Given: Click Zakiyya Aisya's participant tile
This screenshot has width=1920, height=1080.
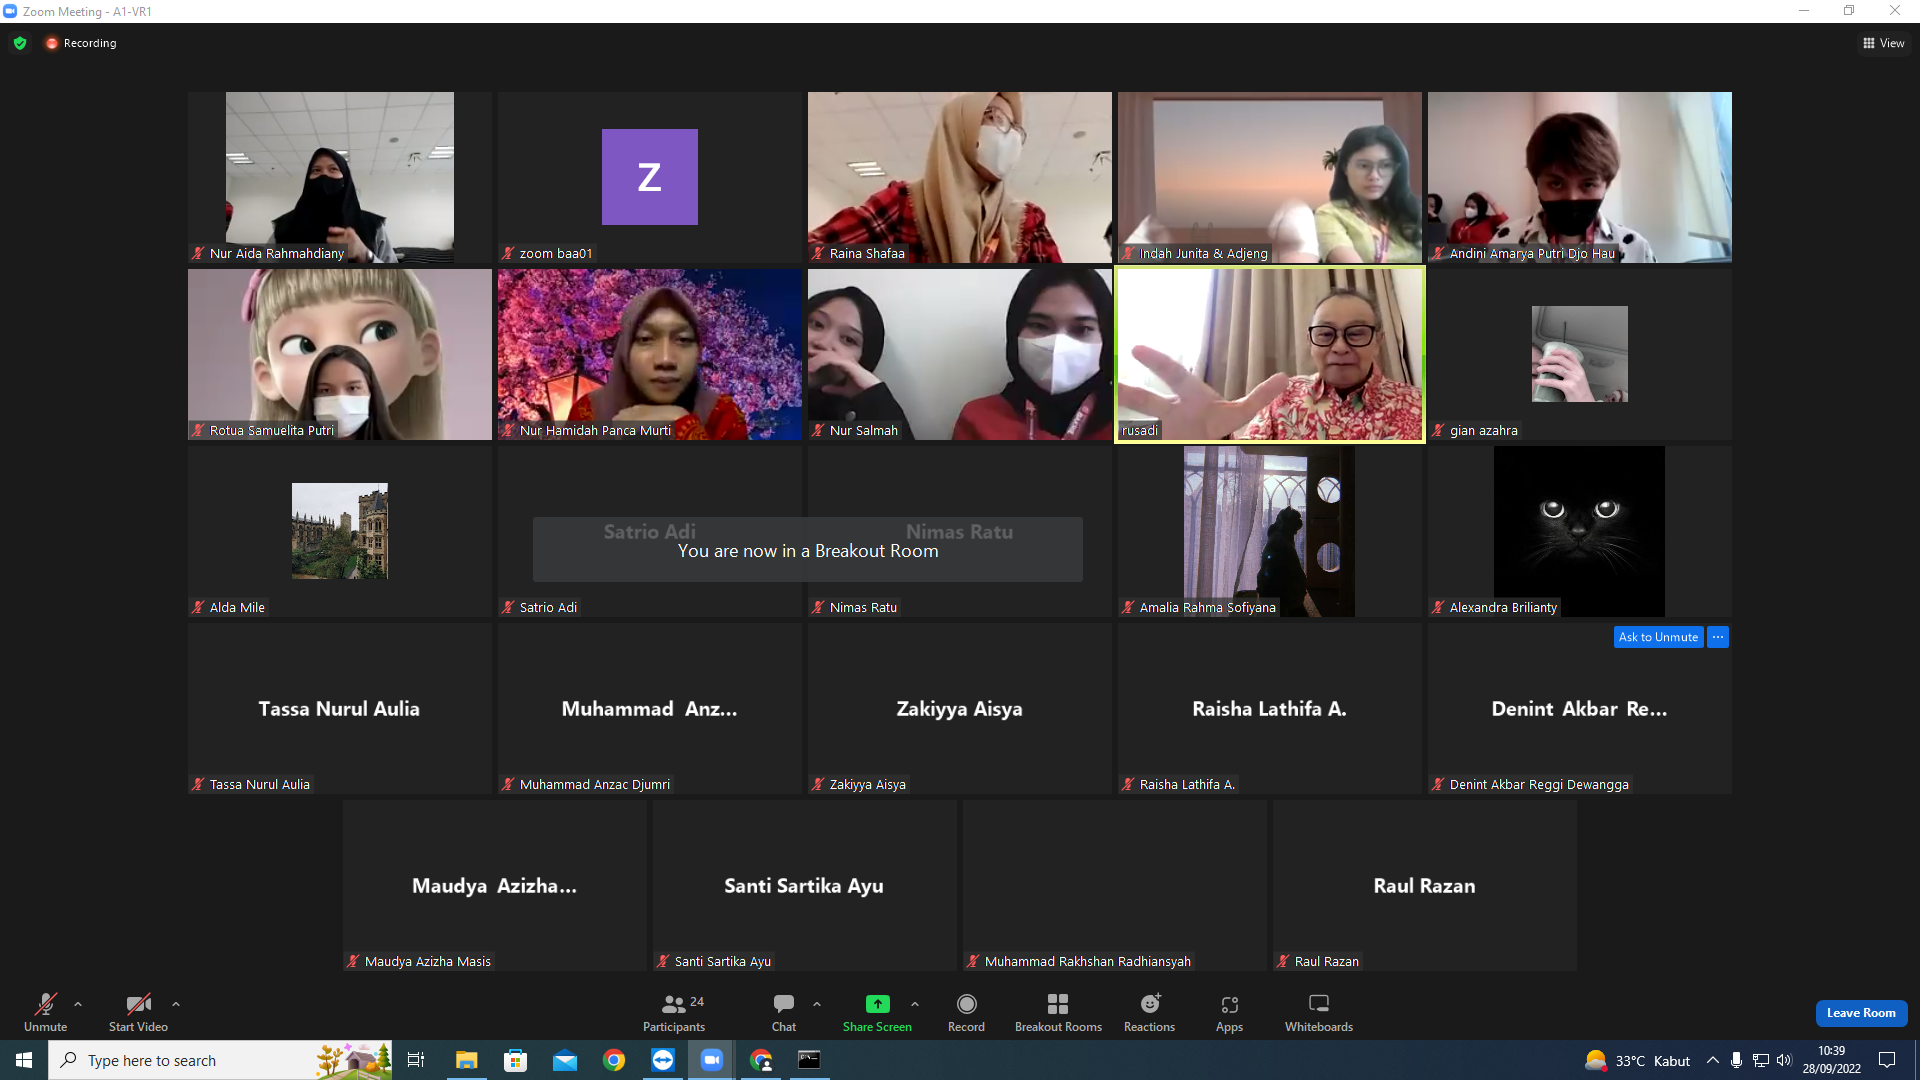Looking at the screenshot, I should pos(960,708).
